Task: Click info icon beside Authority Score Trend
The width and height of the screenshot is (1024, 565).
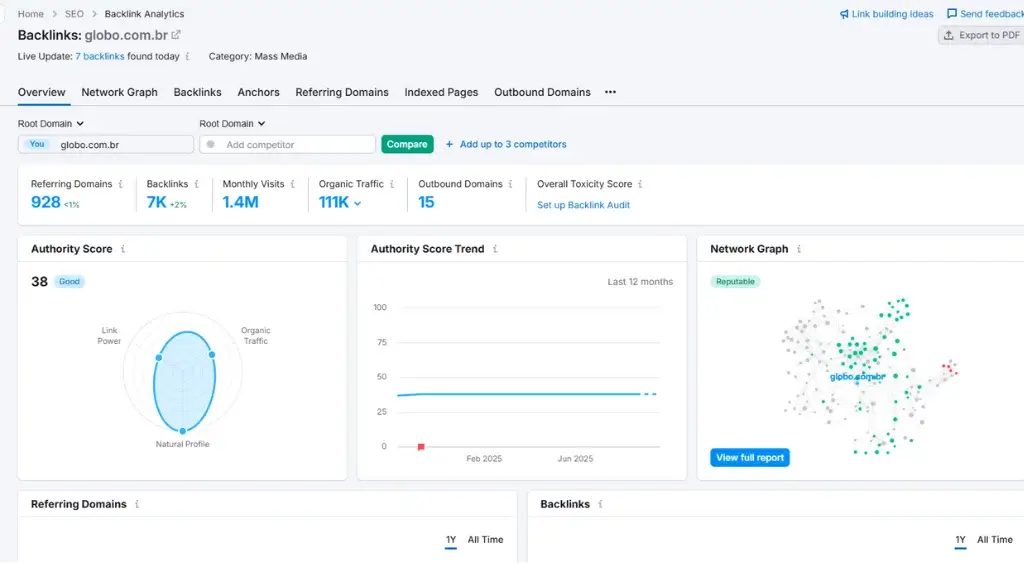Action: pyautogui.click(x=495, y=249)
